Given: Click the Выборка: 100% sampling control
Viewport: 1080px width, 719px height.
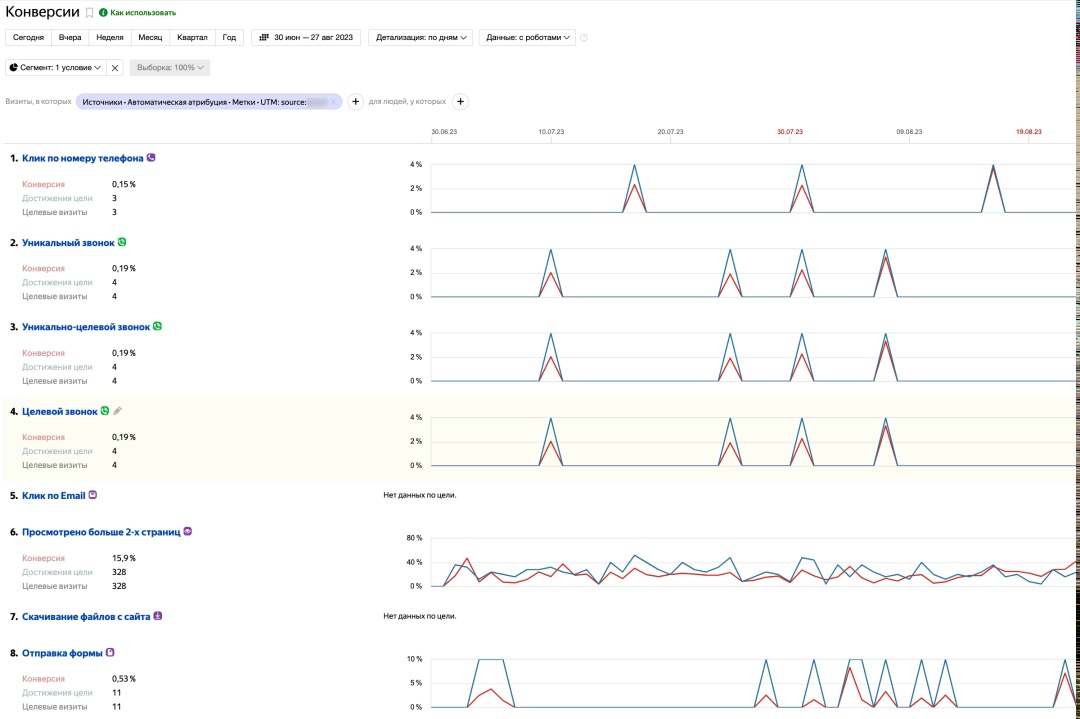Looking at the screenshot, I should [x=169, y=68].
